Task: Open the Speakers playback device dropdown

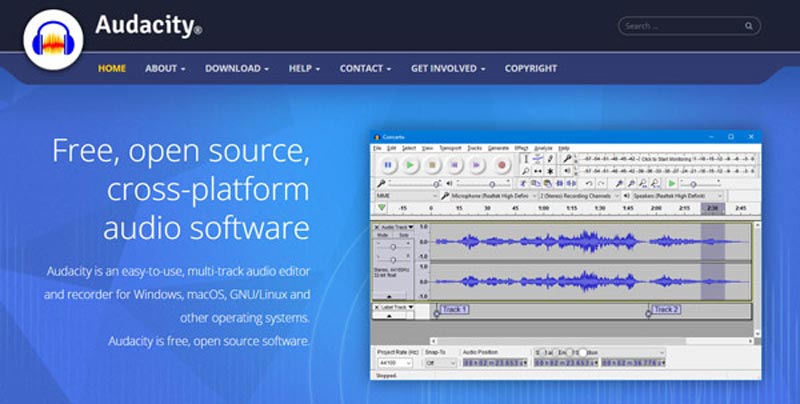Action: 677,196
